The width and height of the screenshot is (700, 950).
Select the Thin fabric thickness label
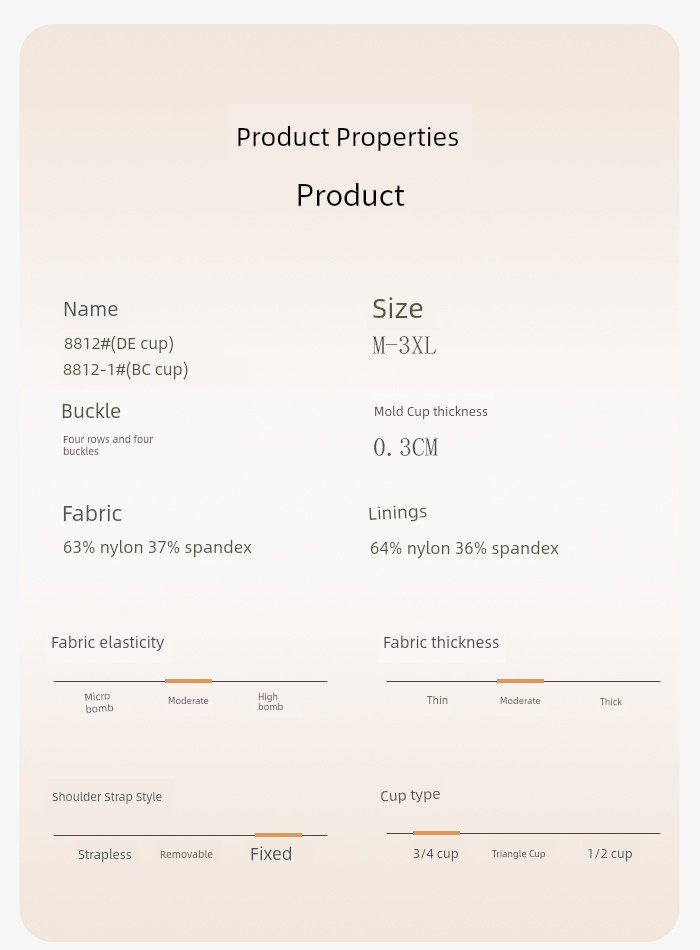437,700
